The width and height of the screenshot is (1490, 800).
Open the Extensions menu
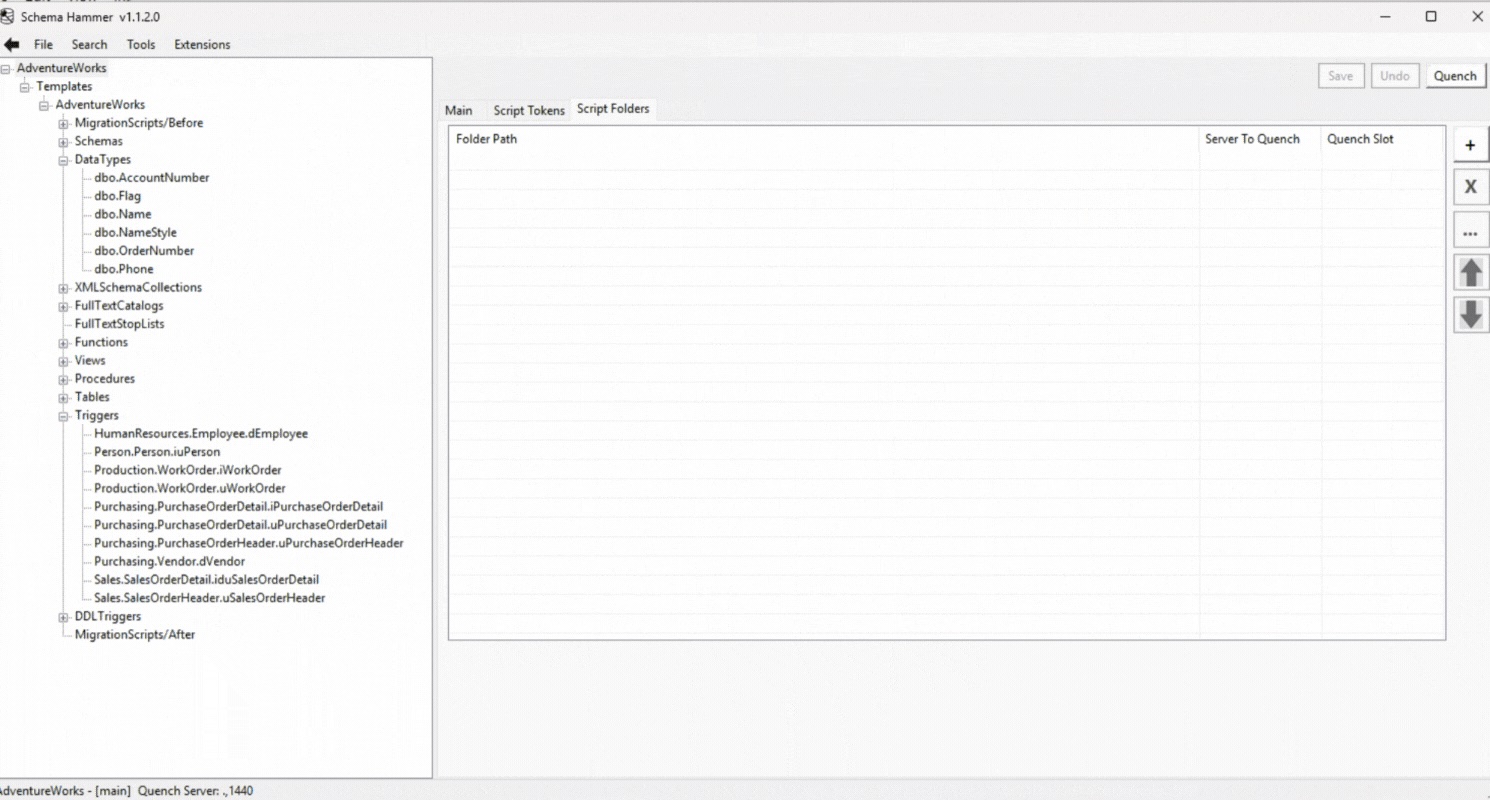[x=202, y=44]
